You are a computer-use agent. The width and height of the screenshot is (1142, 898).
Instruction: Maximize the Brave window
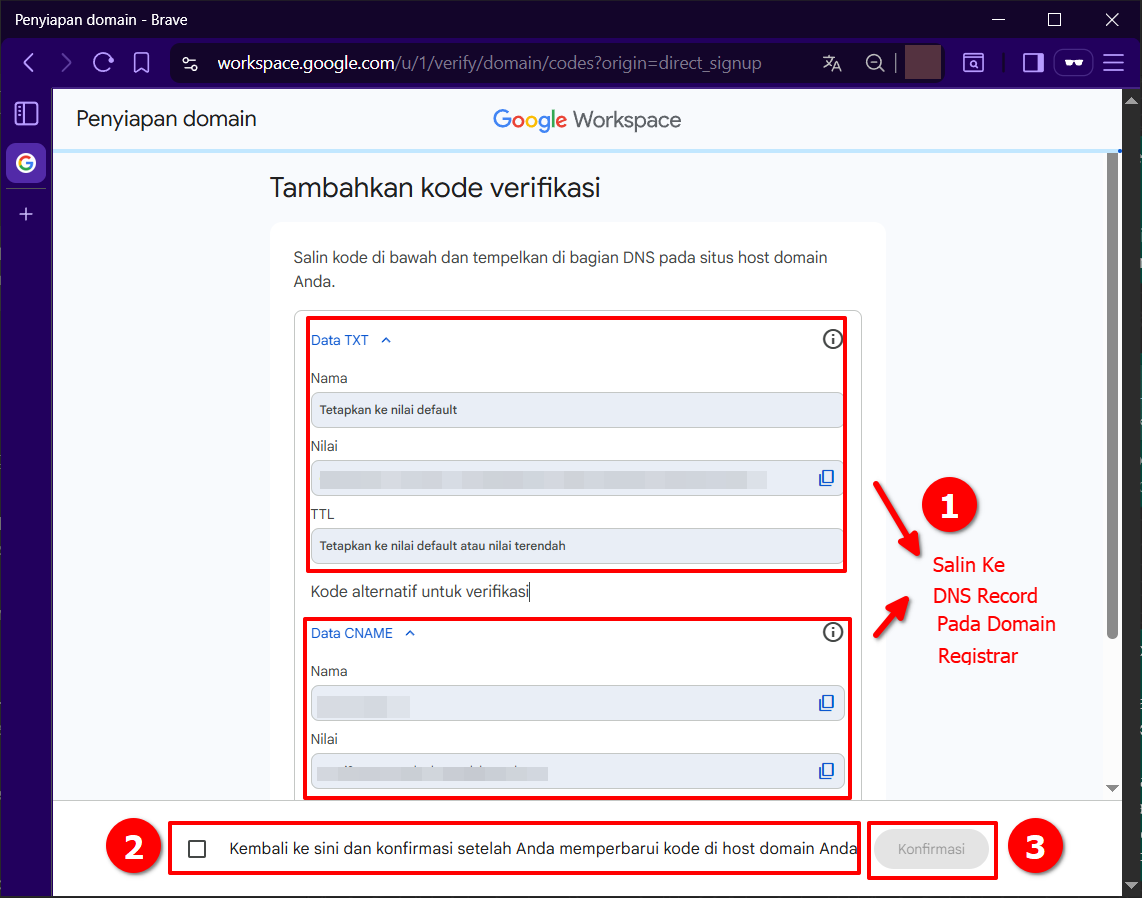1054,20
